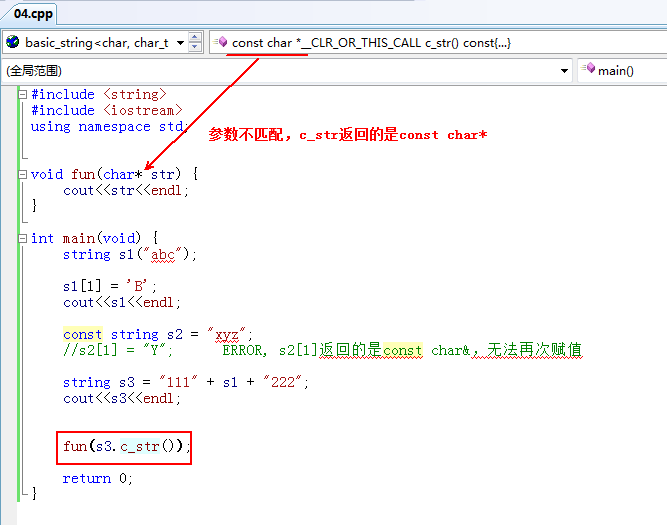Click the line "s1[1] = 'B';"

click(110, 286)
